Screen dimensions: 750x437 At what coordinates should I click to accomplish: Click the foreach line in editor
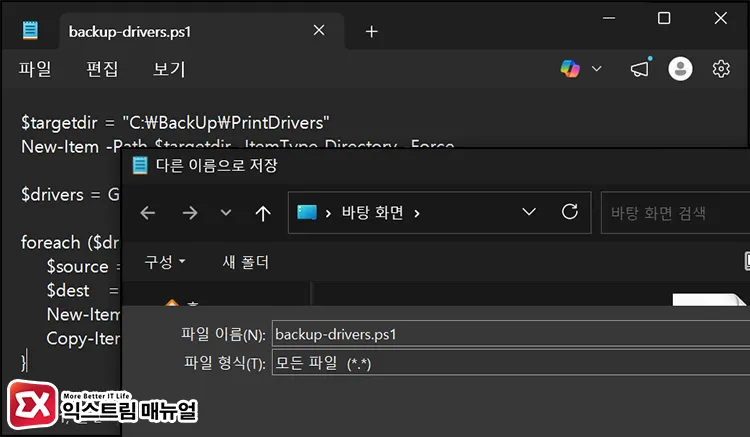[70, 242]
